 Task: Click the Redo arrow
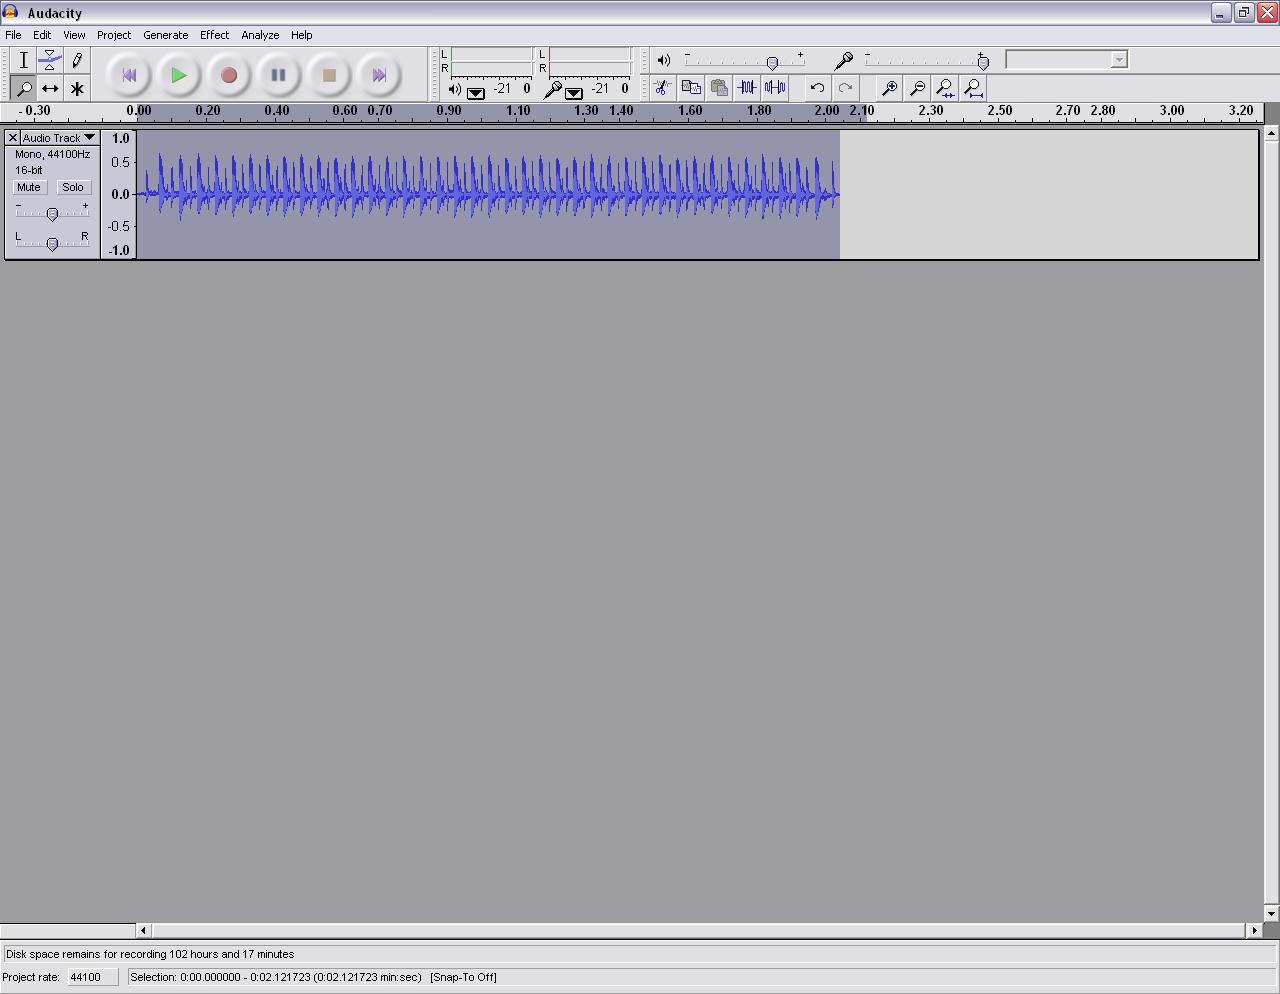tap(845, 88)
